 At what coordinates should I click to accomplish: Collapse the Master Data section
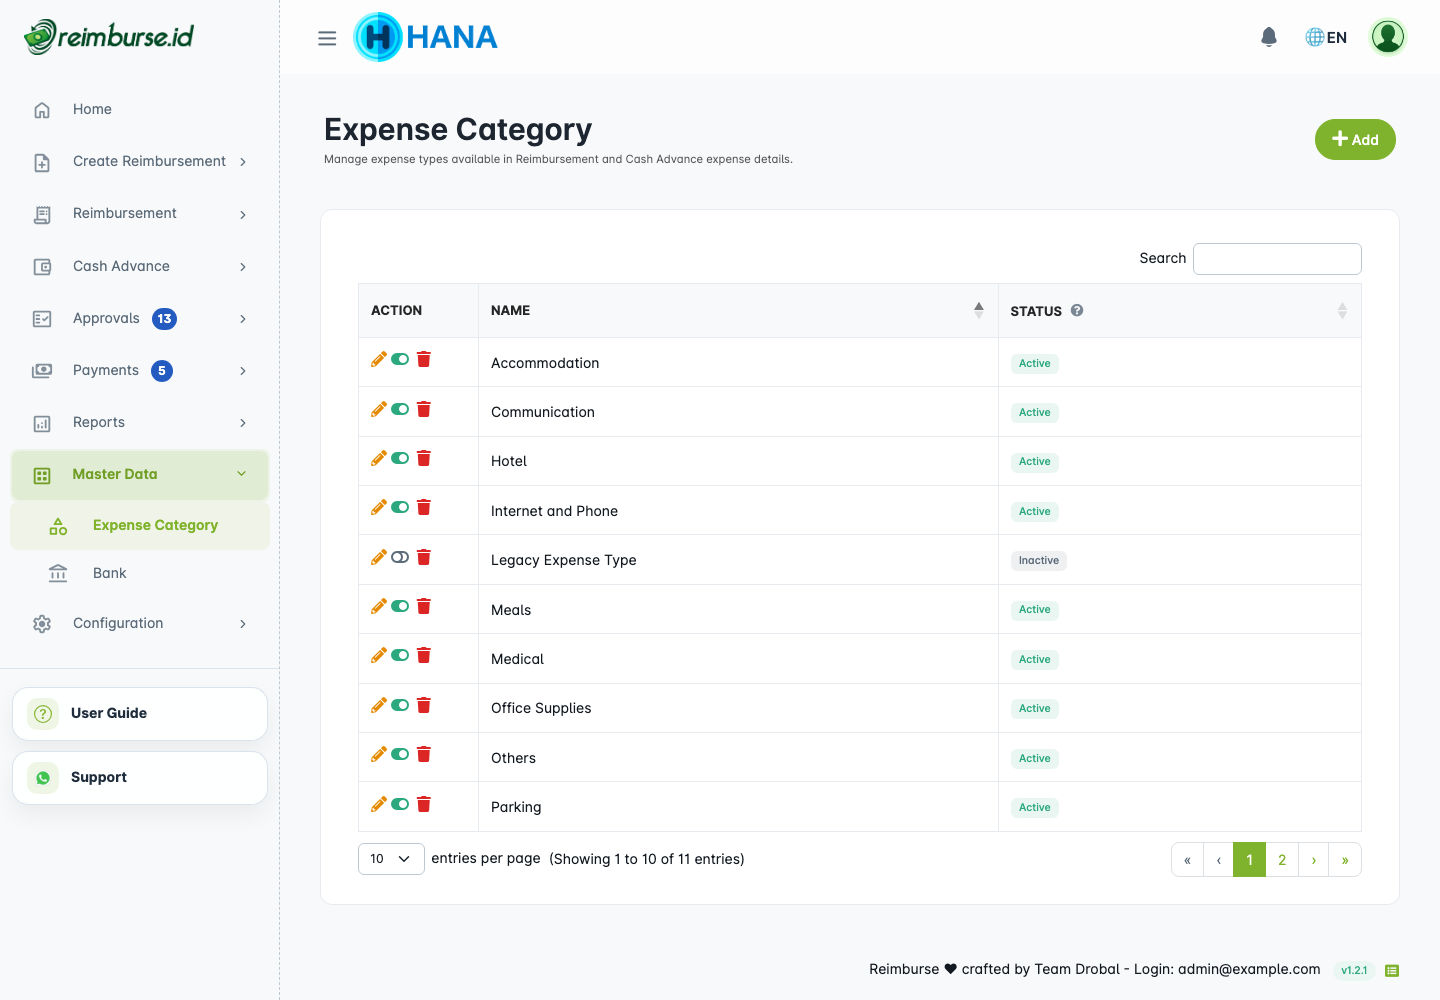click(140, 475)
